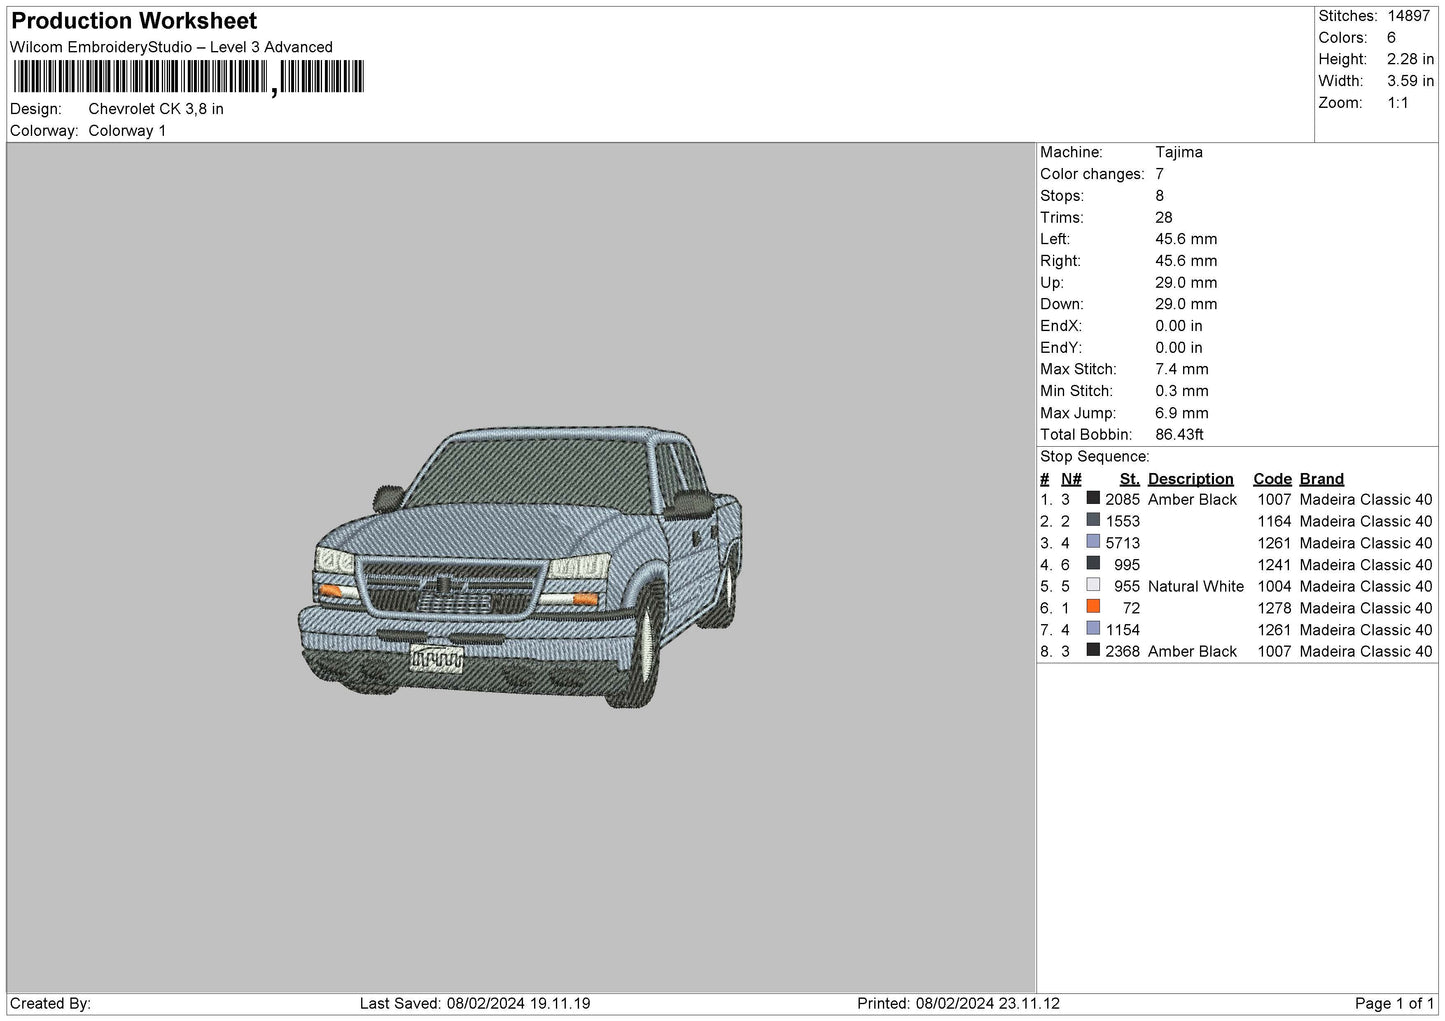Click 'Amber Black' description in row 1

pyautogui.click(x=1192, y=499)
